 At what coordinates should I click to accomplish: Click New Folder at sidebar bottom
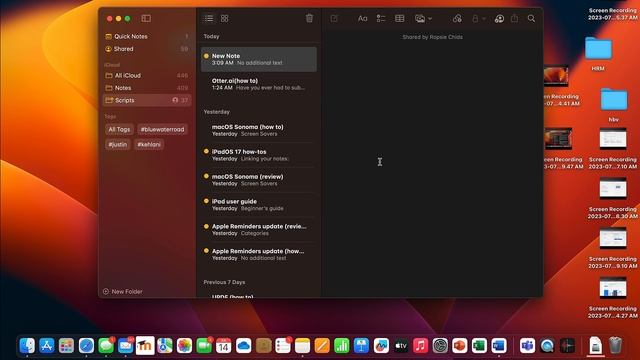123,291
